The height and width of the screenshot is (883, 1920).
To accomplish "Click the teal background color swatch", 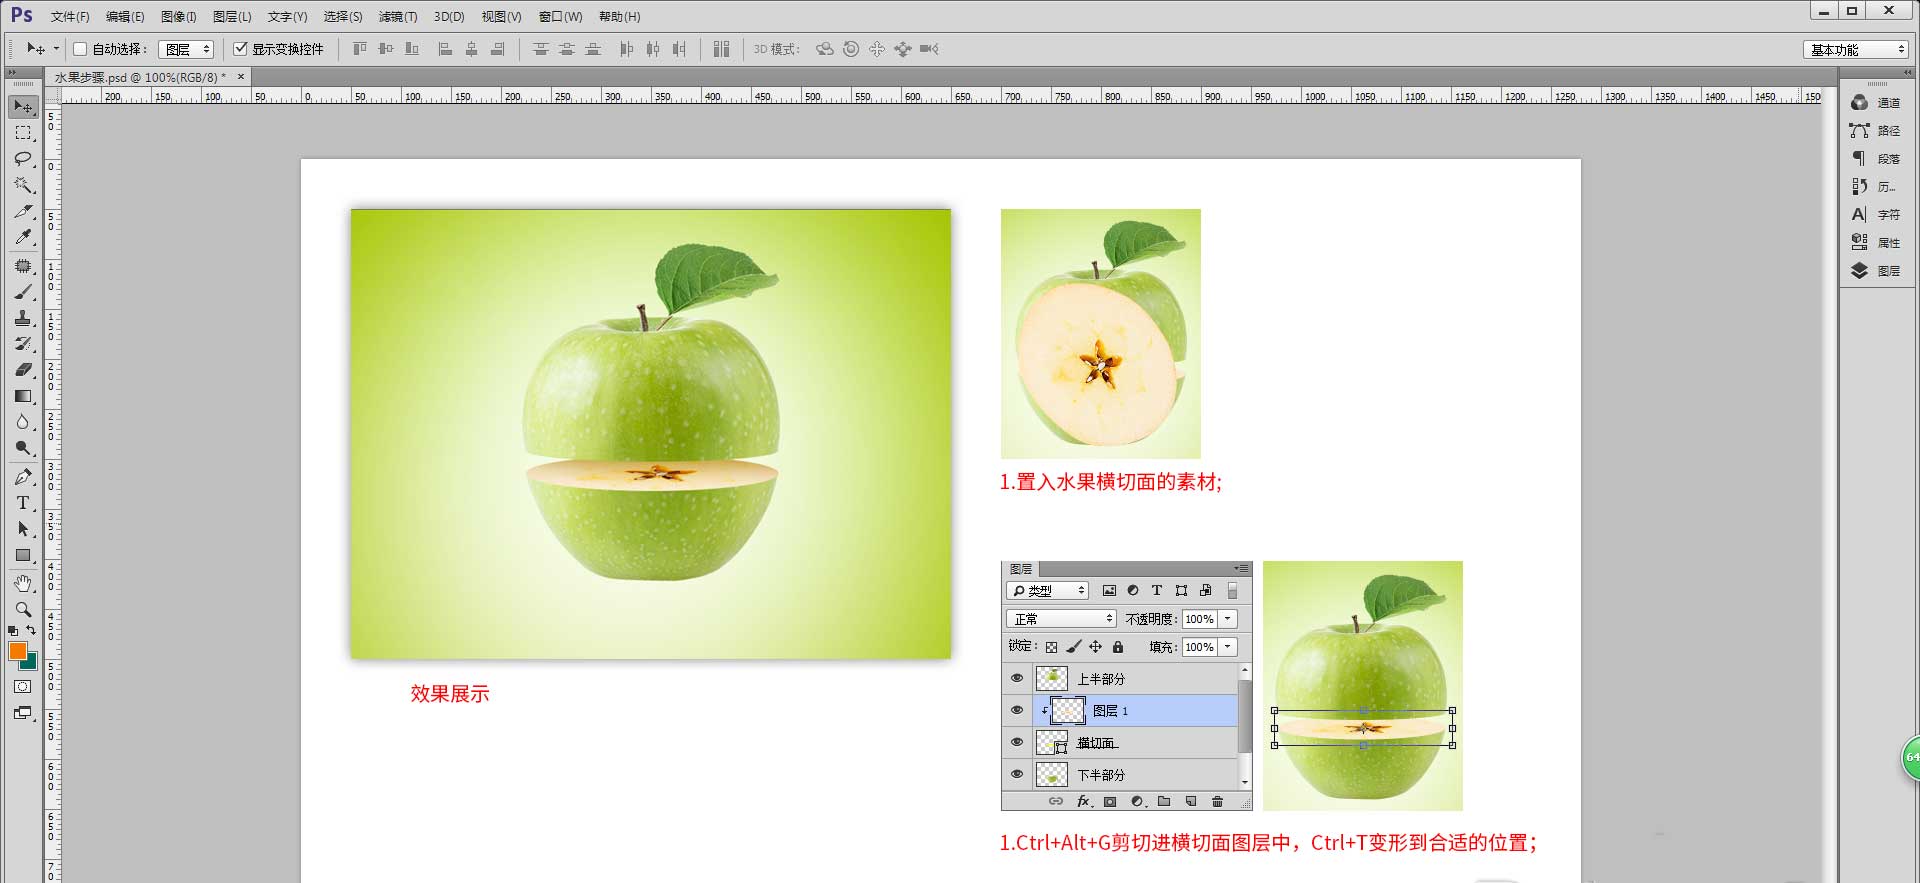I will (x=31, y=662).
